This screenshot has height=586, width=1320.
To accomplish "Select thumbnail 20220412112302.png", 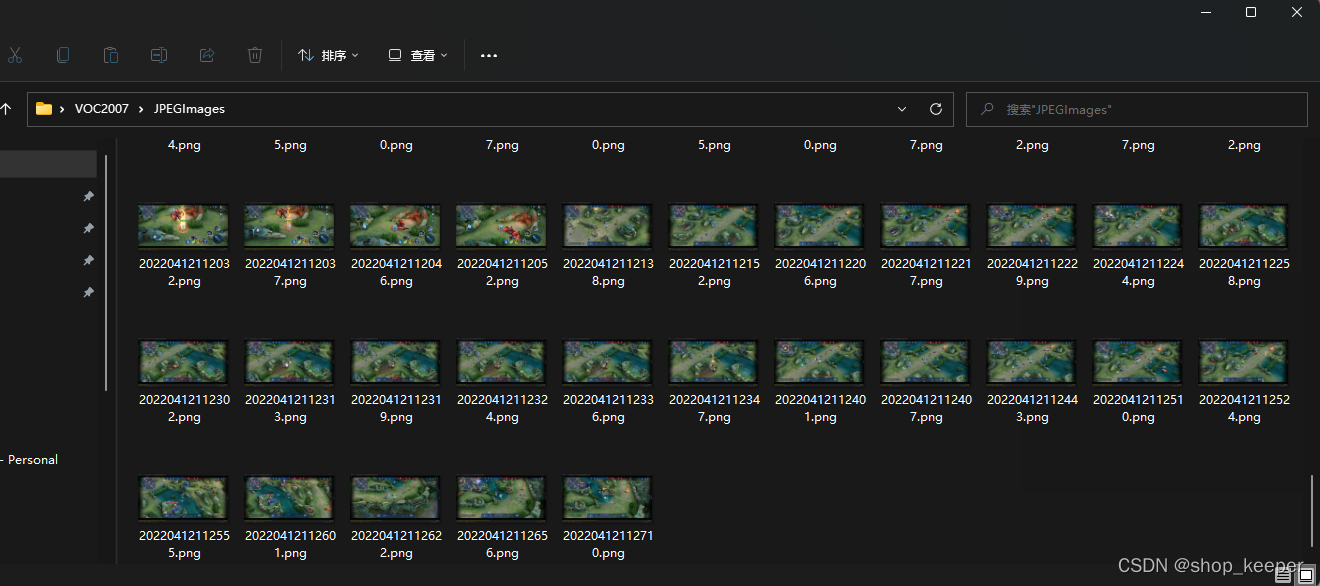I will (184, 362).
